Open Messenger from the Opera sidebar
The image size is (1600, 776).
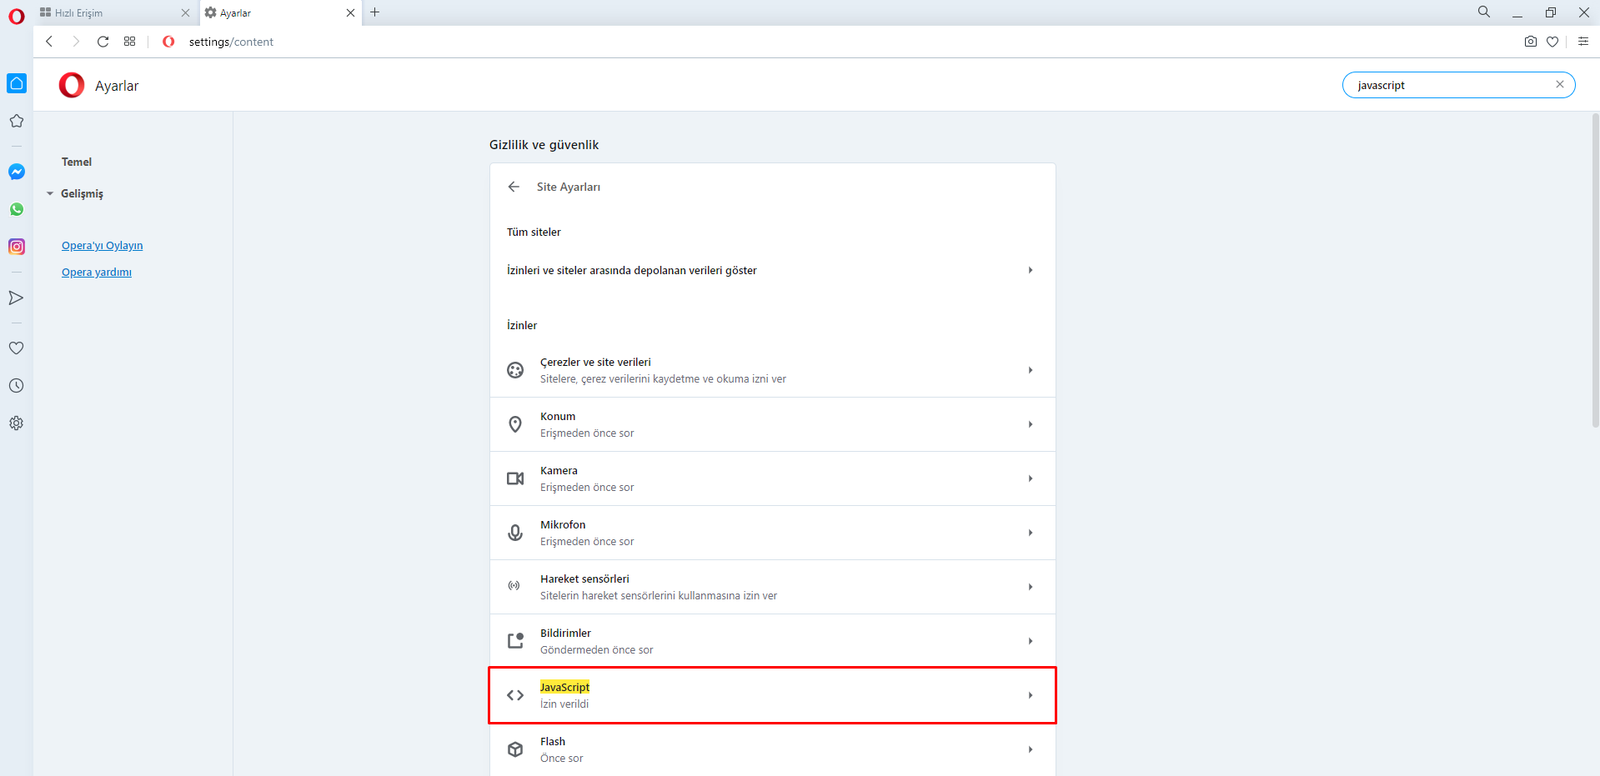pos(17,172)
